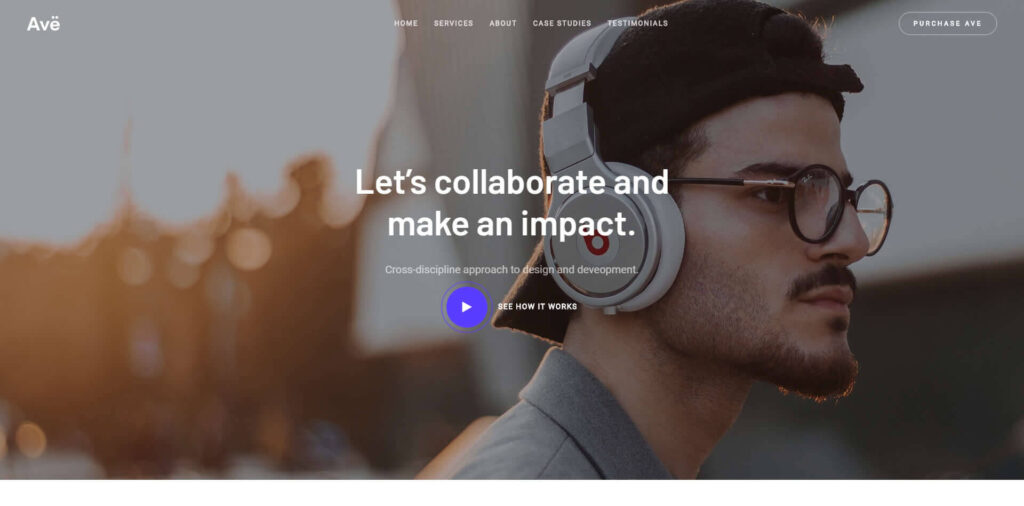Jump to Testimonials nav link

point(637,24)
